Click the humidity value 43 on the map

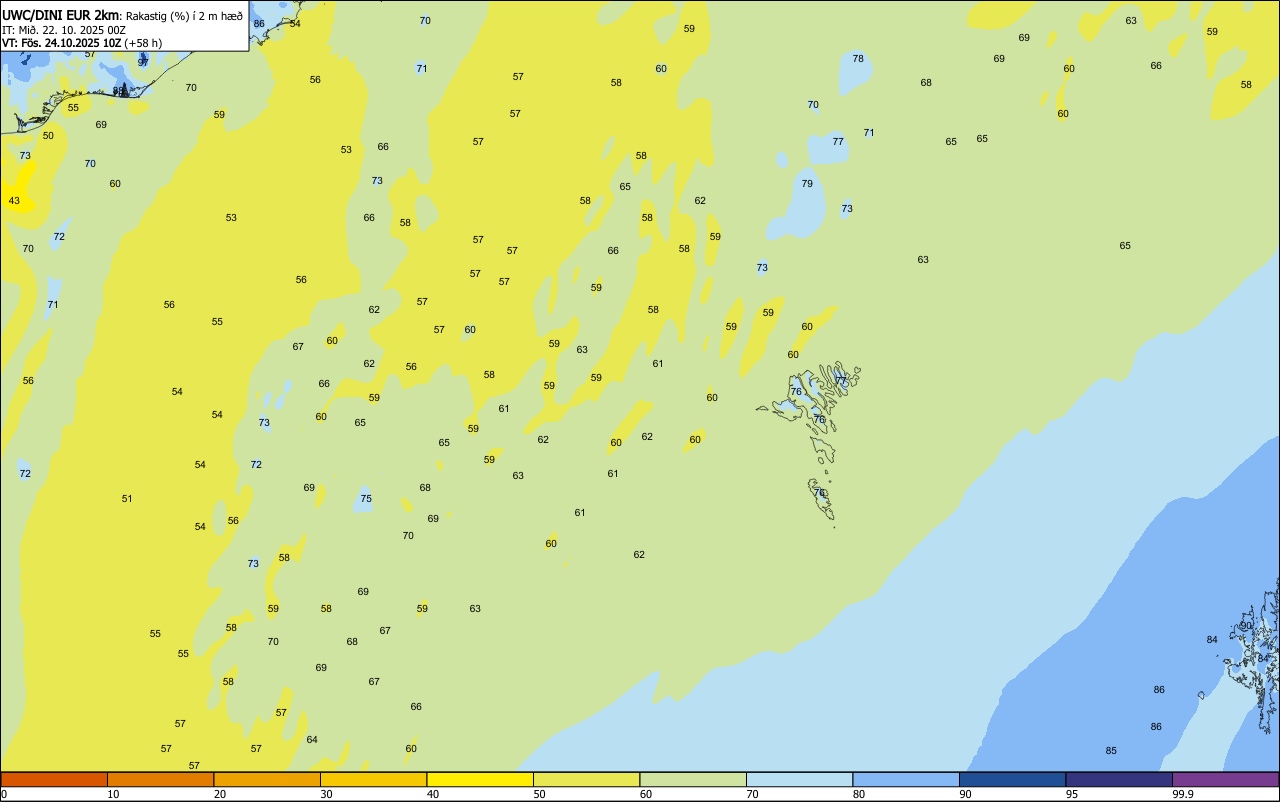coord(14,201)
